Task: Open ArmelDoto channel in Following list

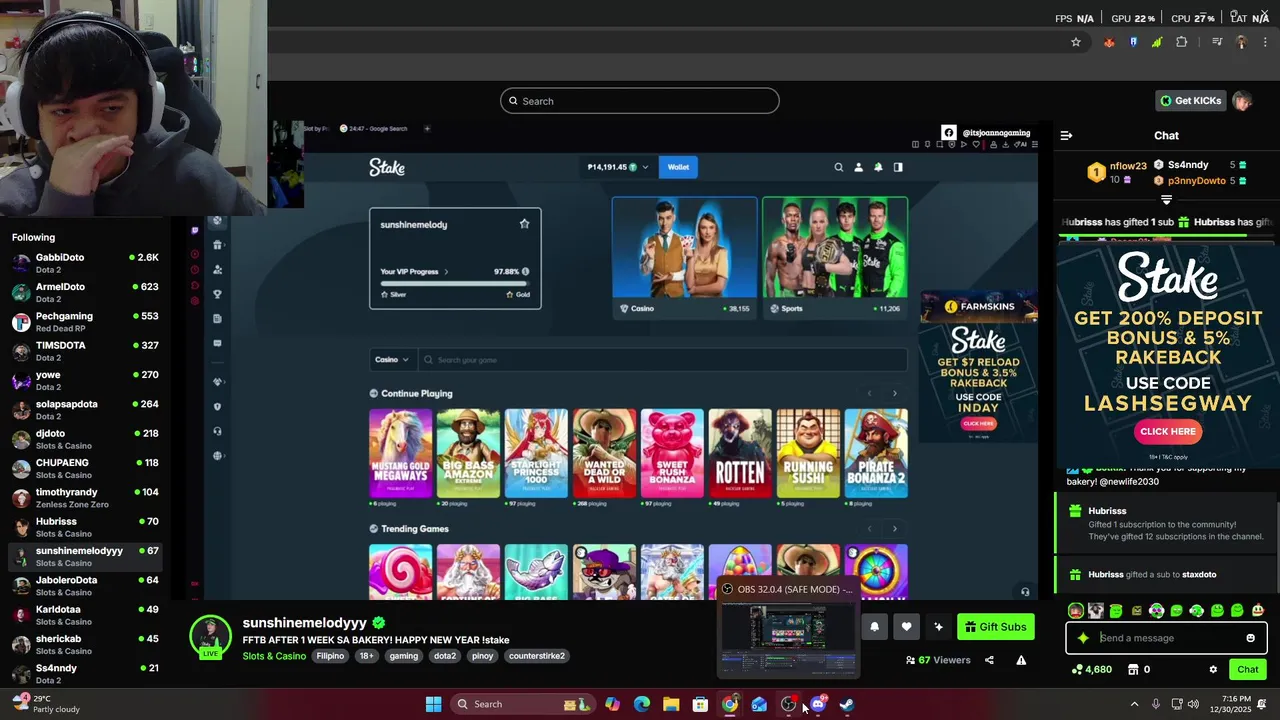Action: 86,292
